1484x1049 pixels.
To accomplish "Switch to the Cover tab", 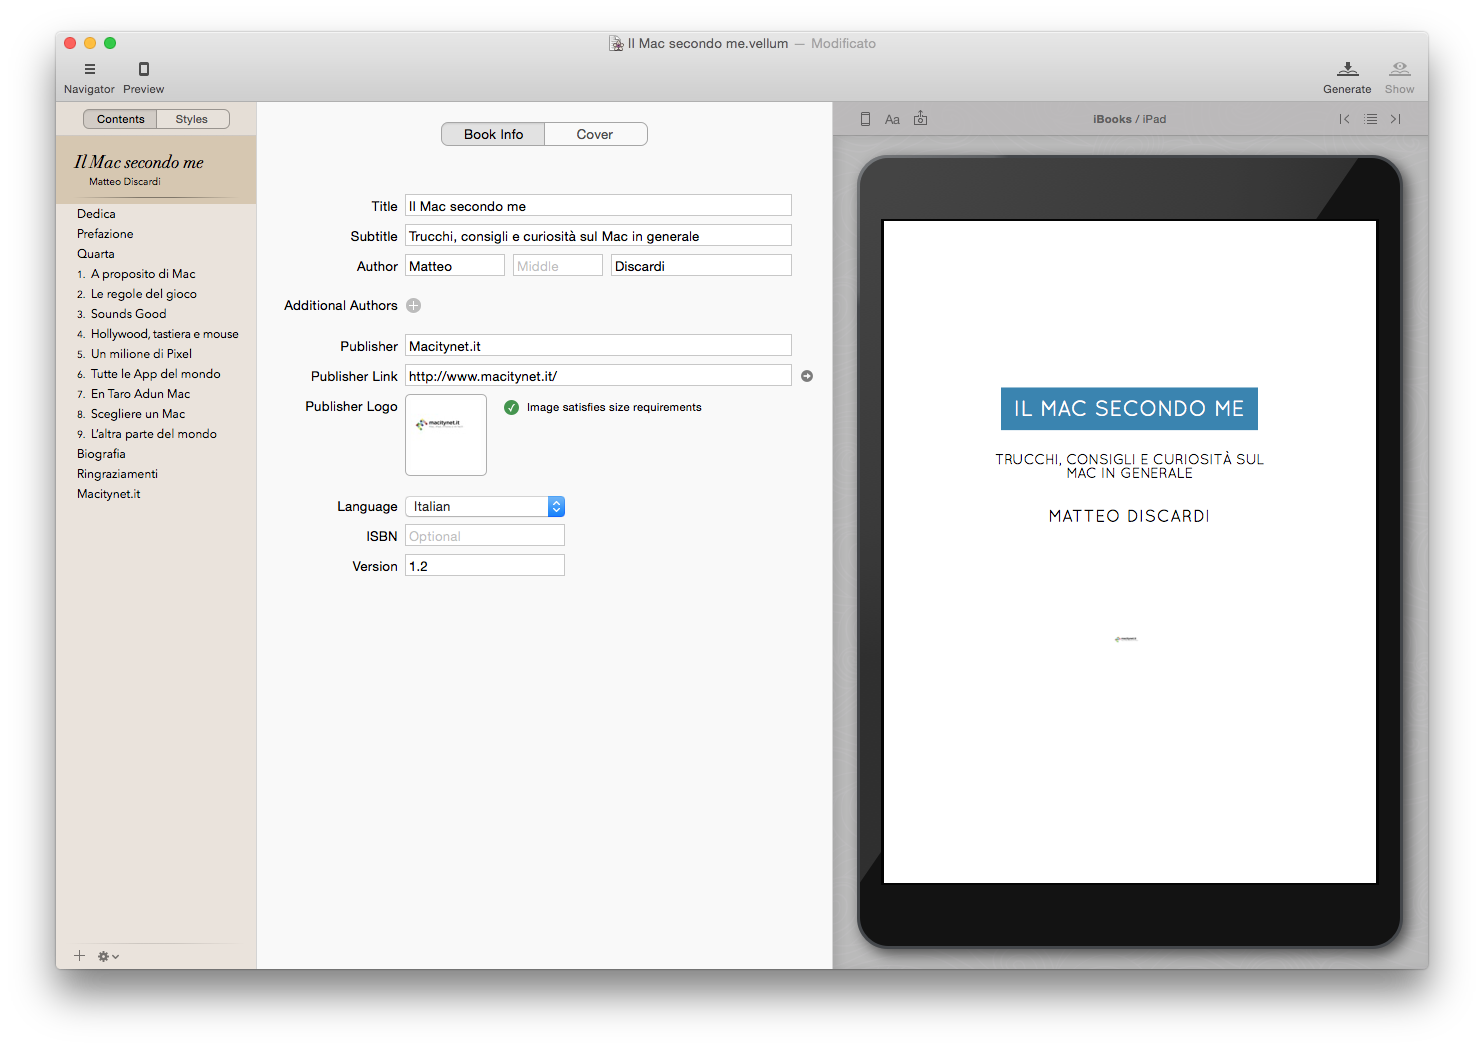I will coord(596,133).
